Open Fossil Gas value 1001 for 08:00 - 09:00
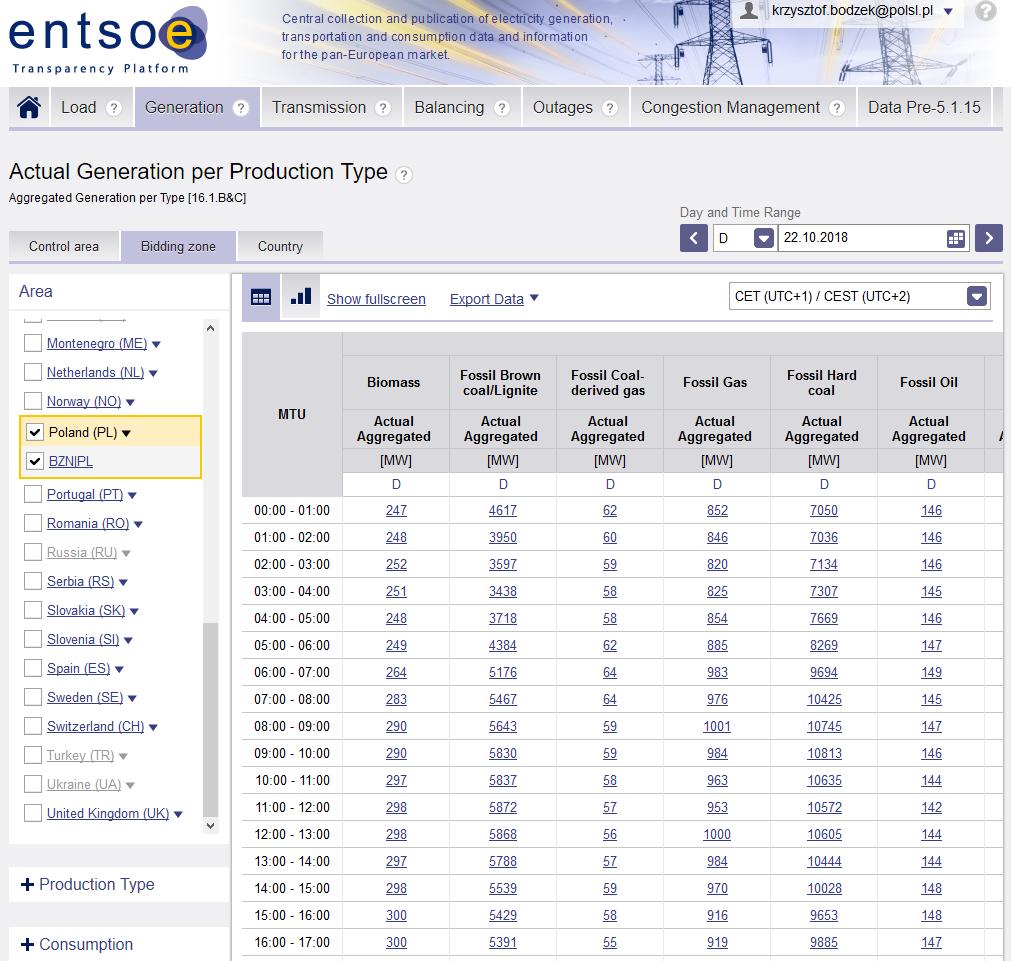The image size is (1011, 961). (717, 726)
